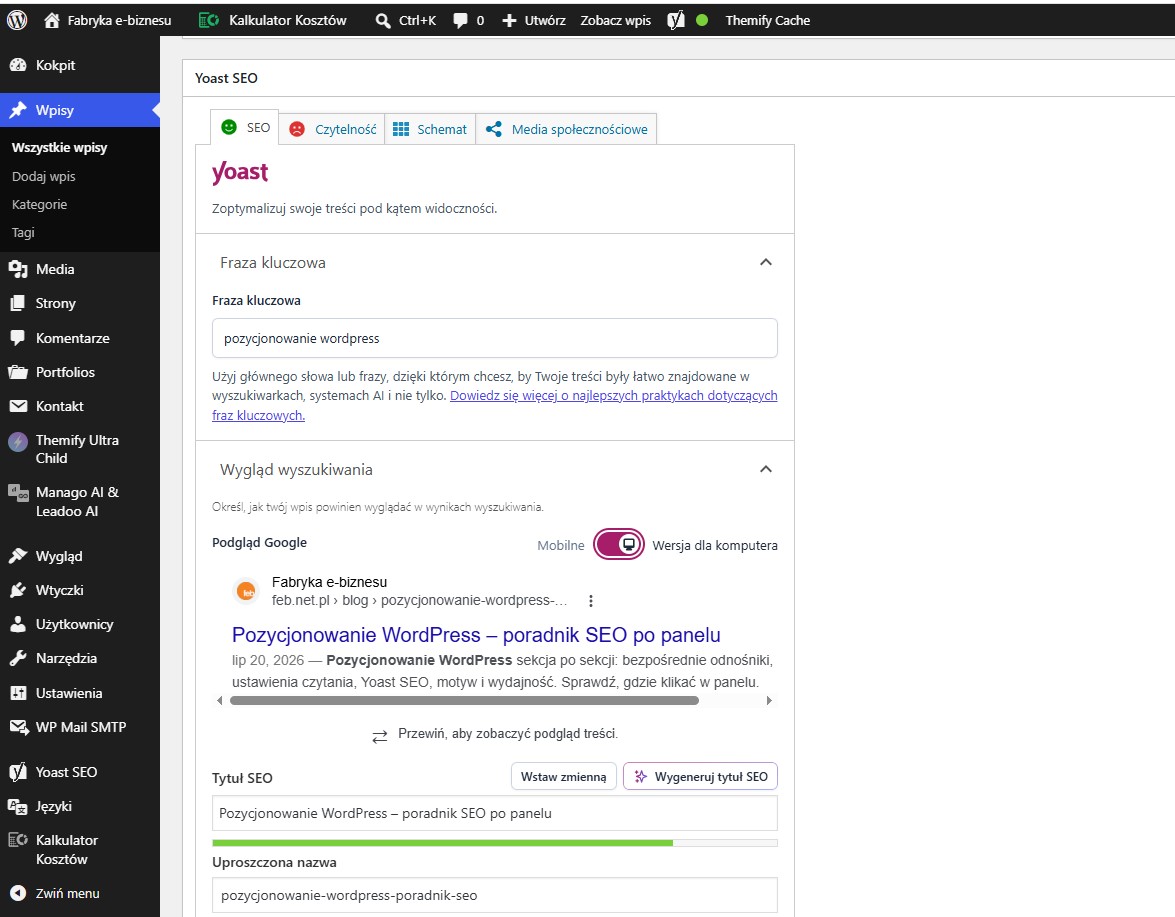Focus the Fraza kluczowa input field
This screenshot has width=1175, height=917.
(x=495, y=338)
